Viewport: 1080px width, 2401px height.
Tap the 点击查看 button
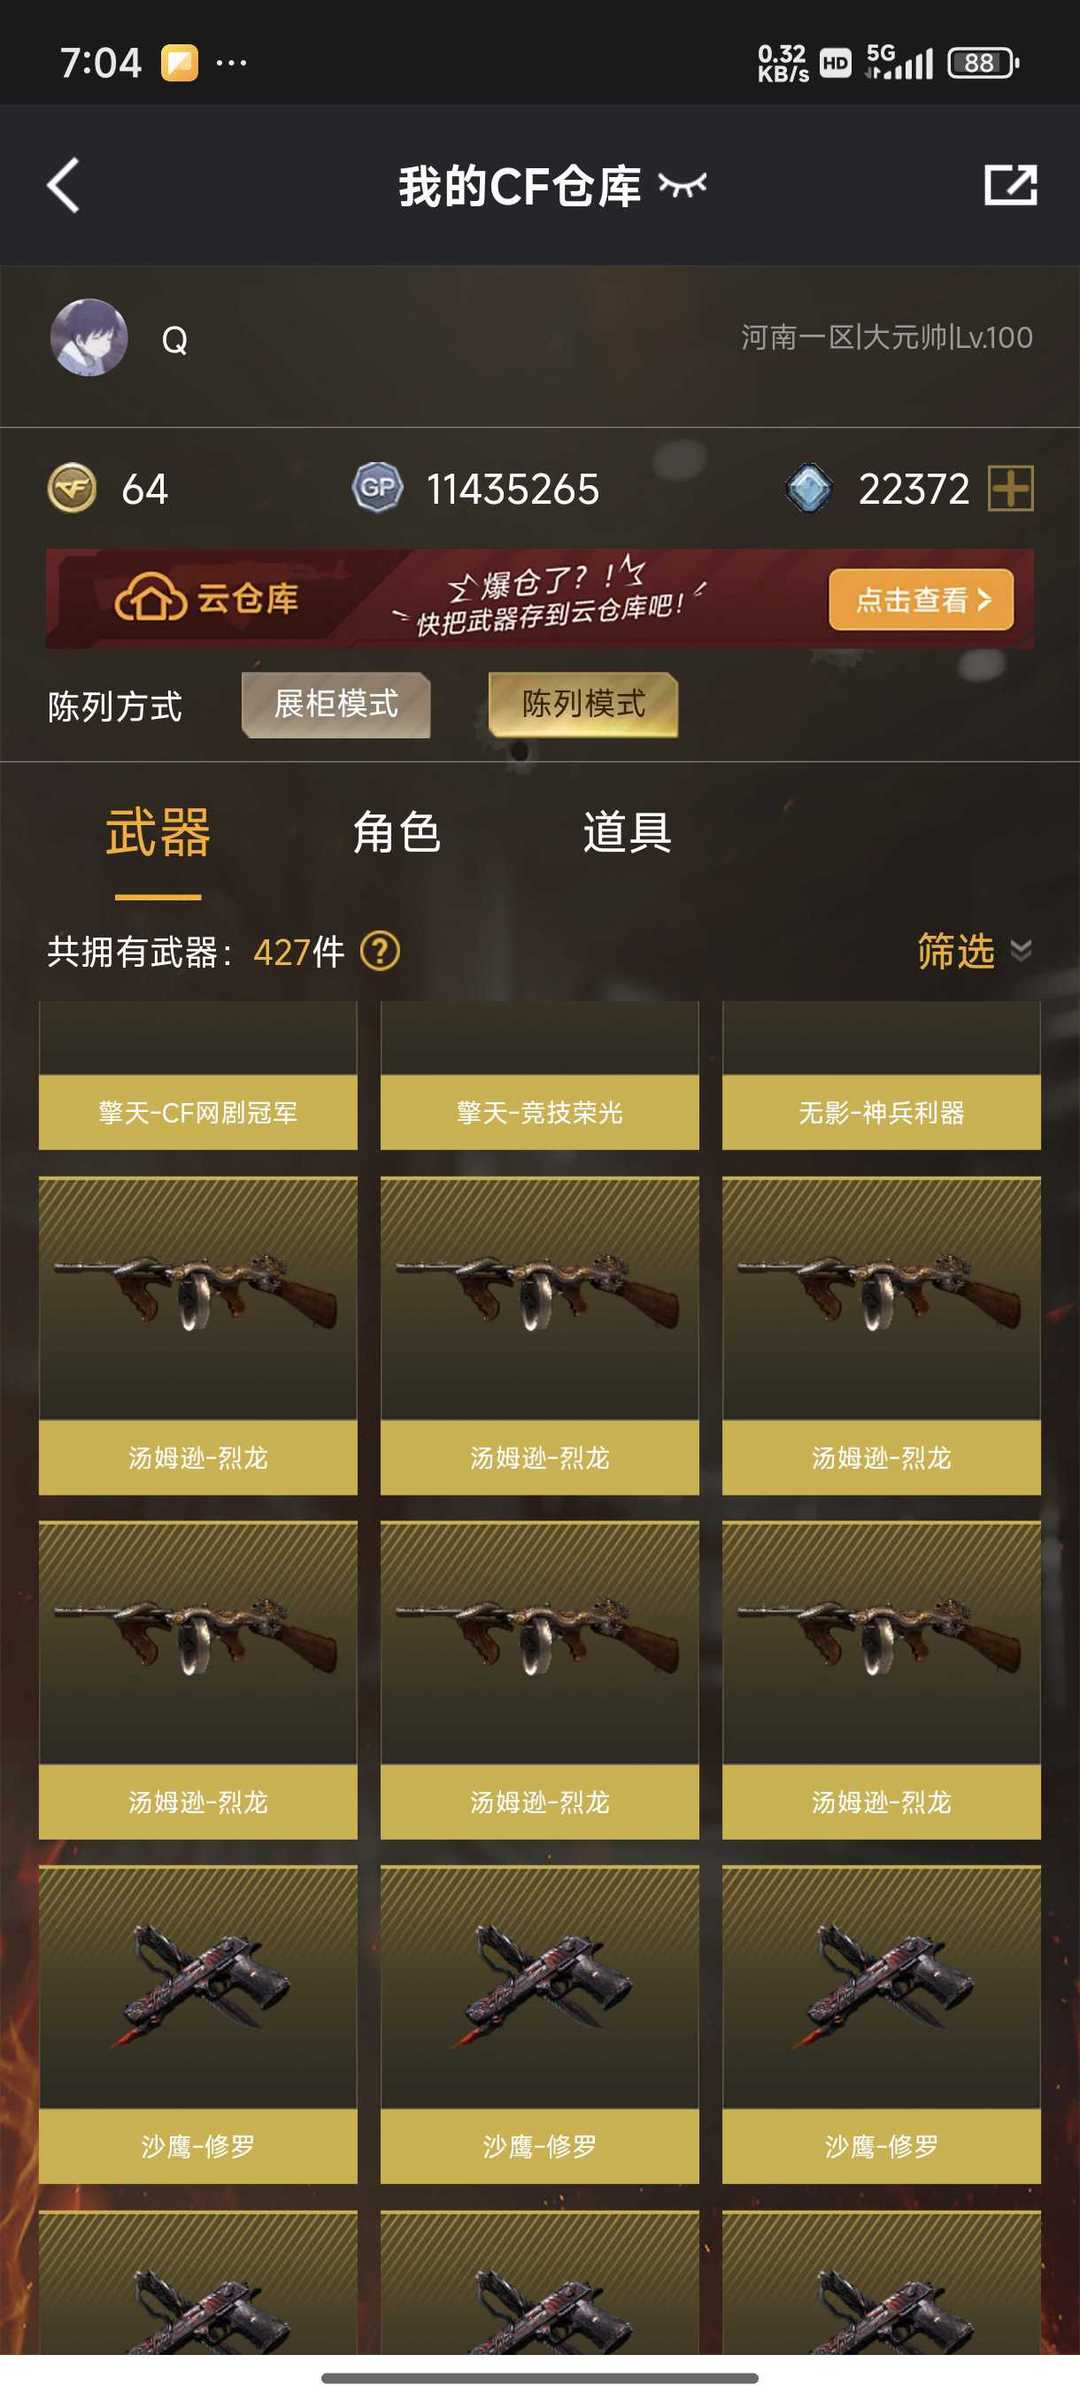click(x=921, y=599)
